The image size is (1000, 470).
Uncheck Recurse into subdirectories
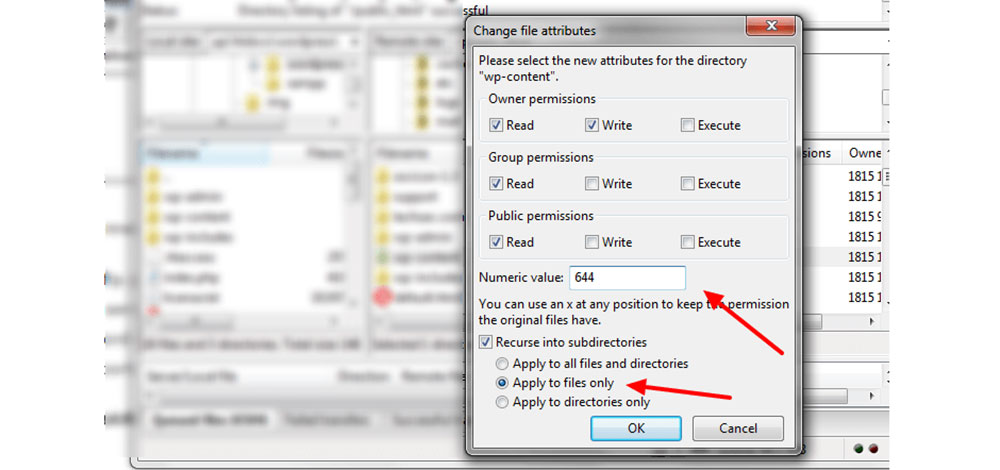click(485, 342)
